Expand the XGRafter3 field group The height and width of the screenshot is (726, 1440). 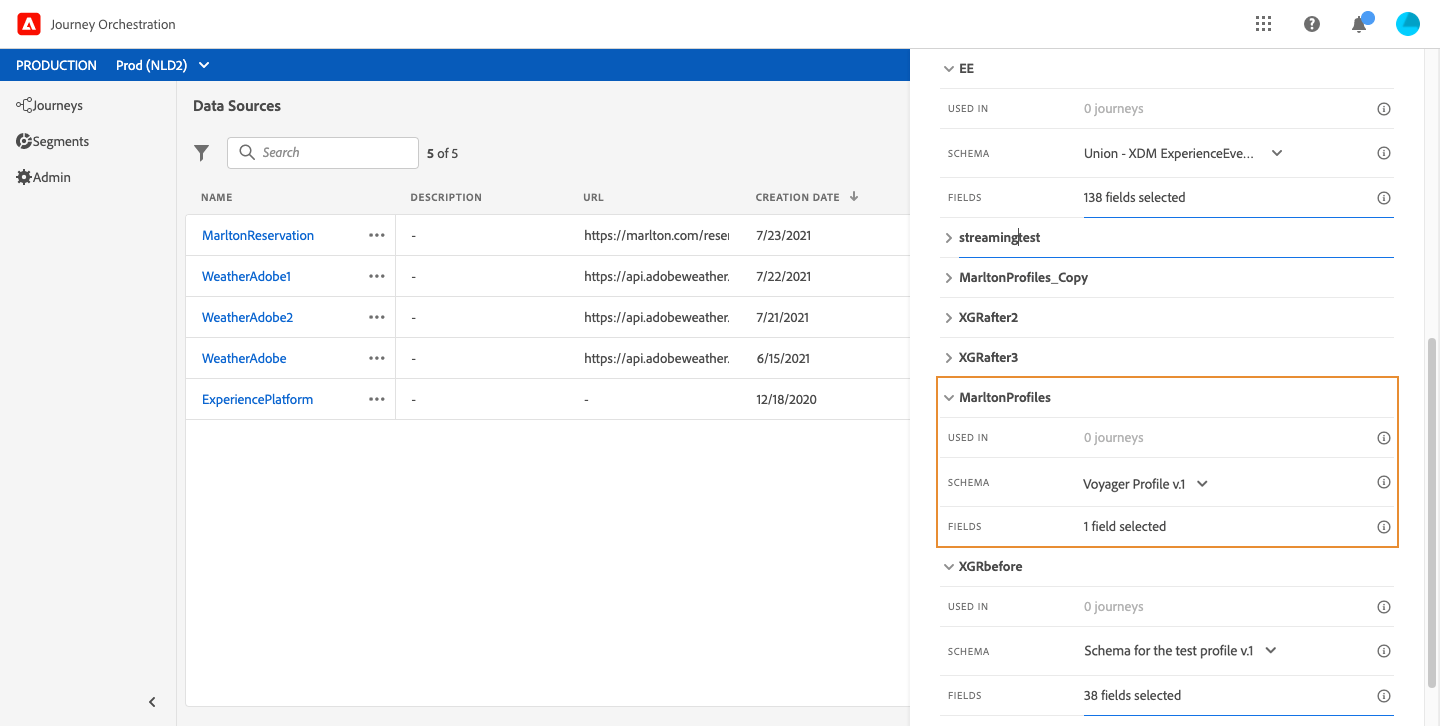tap(949, 358)
